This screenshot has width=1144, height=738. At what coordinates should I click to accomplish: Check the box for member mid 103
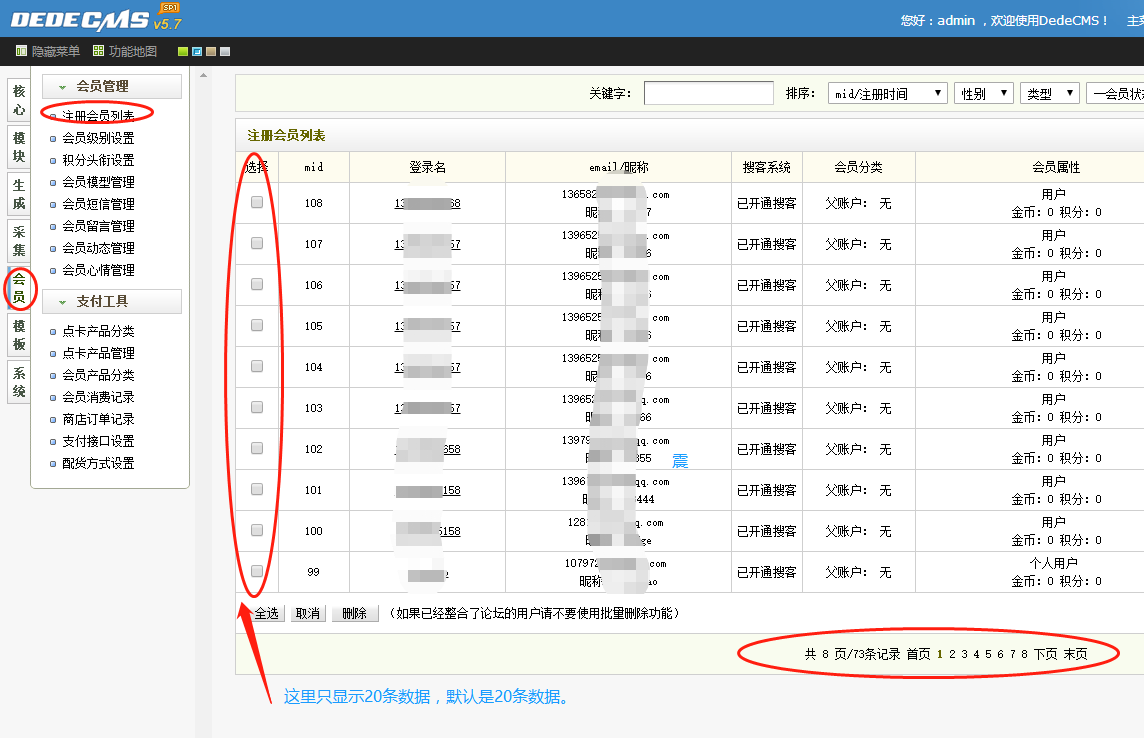pos(257,407)
